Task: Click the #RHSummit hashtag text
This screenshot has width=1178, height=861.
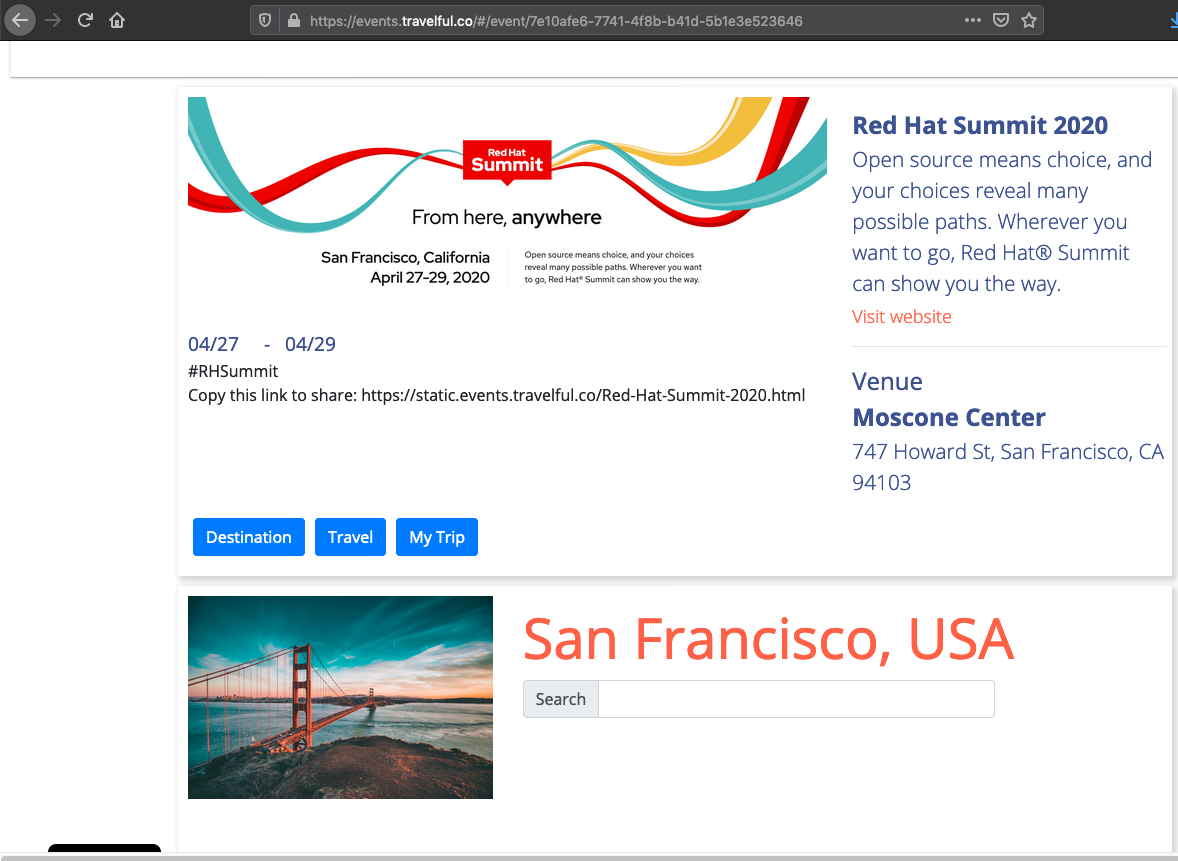Action: click(233, 371)
